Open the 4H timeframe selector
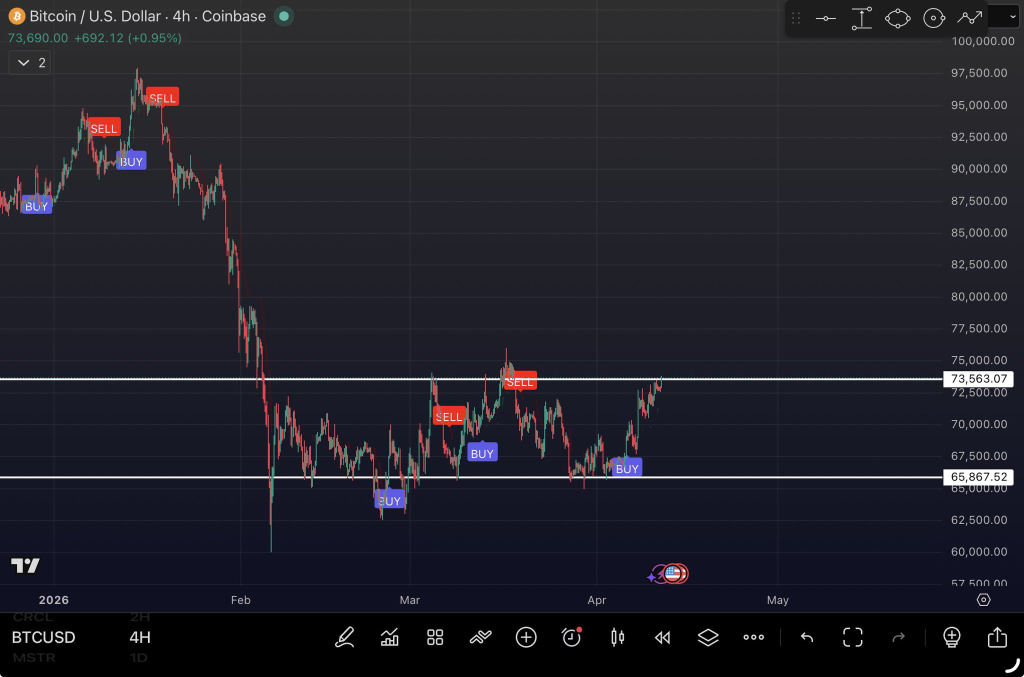The image size is (1024, 677). (140, 637)
